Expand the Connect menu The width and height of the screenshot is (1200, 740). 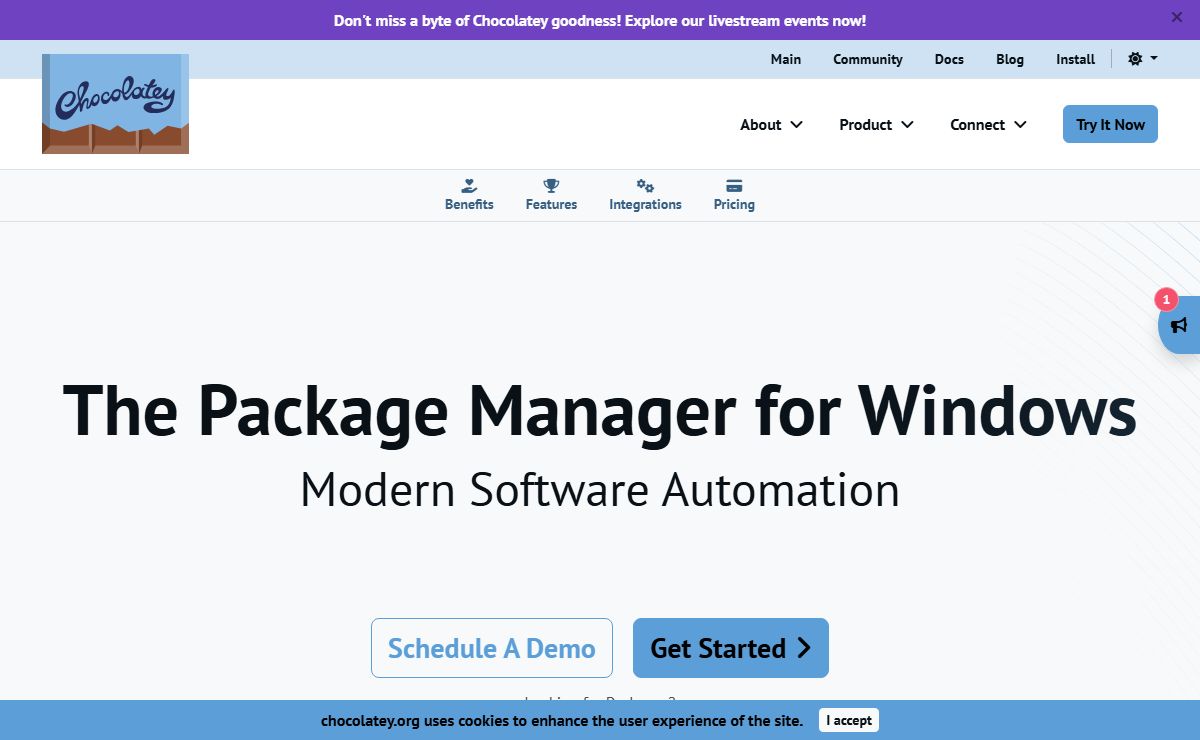988,125
